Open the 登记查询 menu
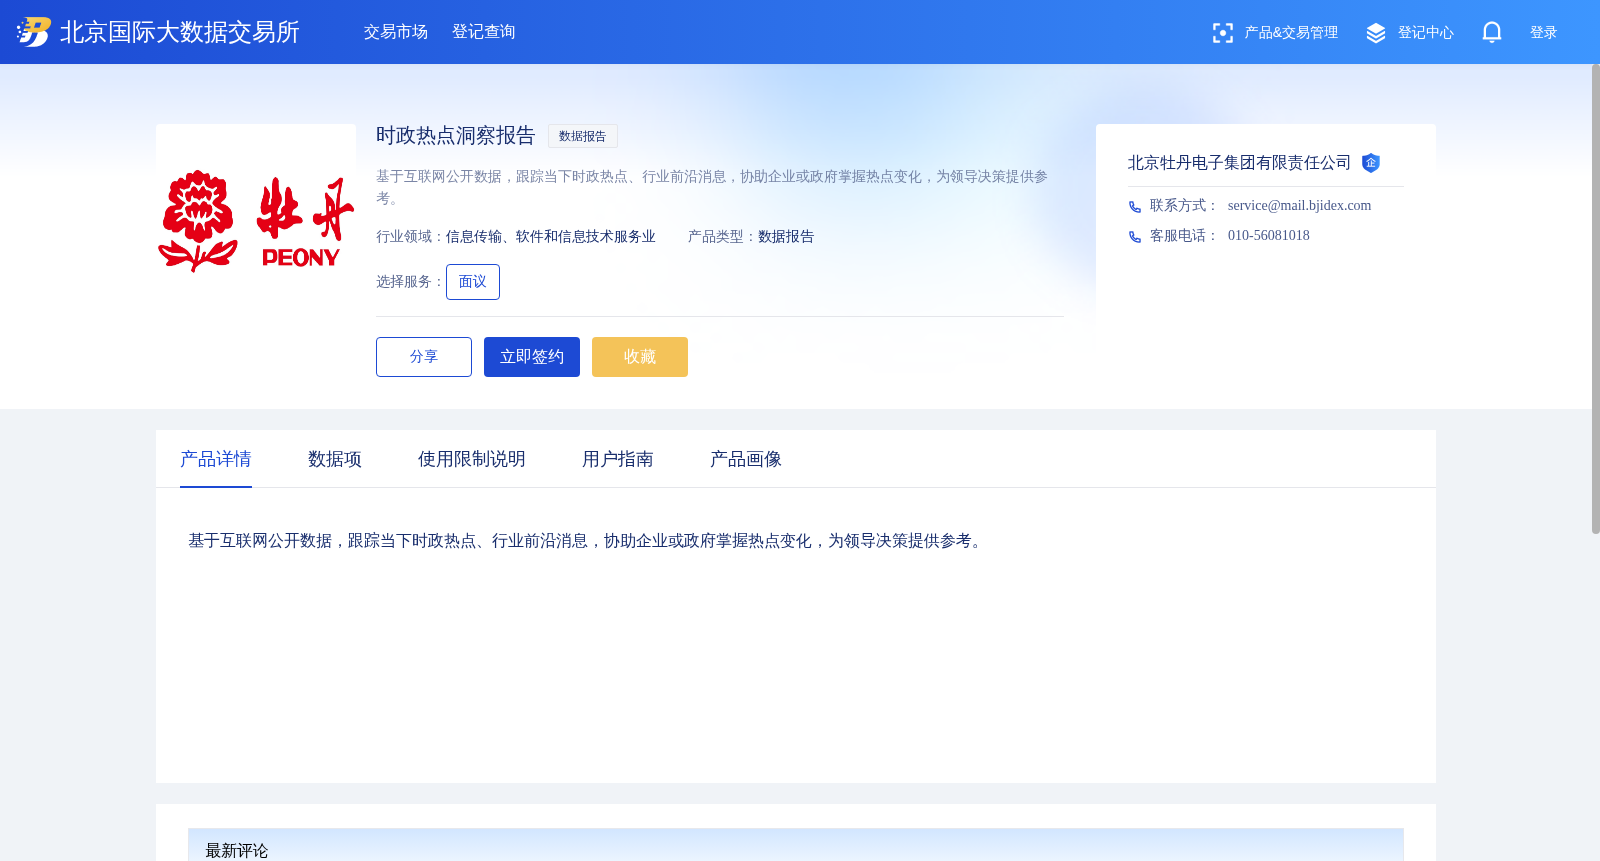This screenshot has height=861, width=1600. 484,32
